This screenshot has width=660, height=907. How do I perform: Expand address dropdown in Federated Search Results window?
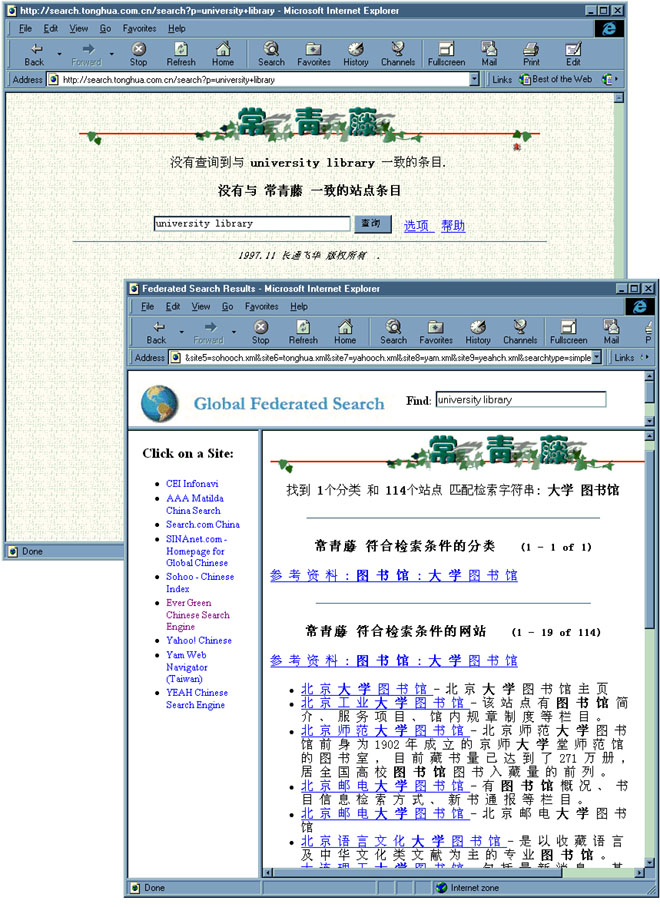coord(597,357)
